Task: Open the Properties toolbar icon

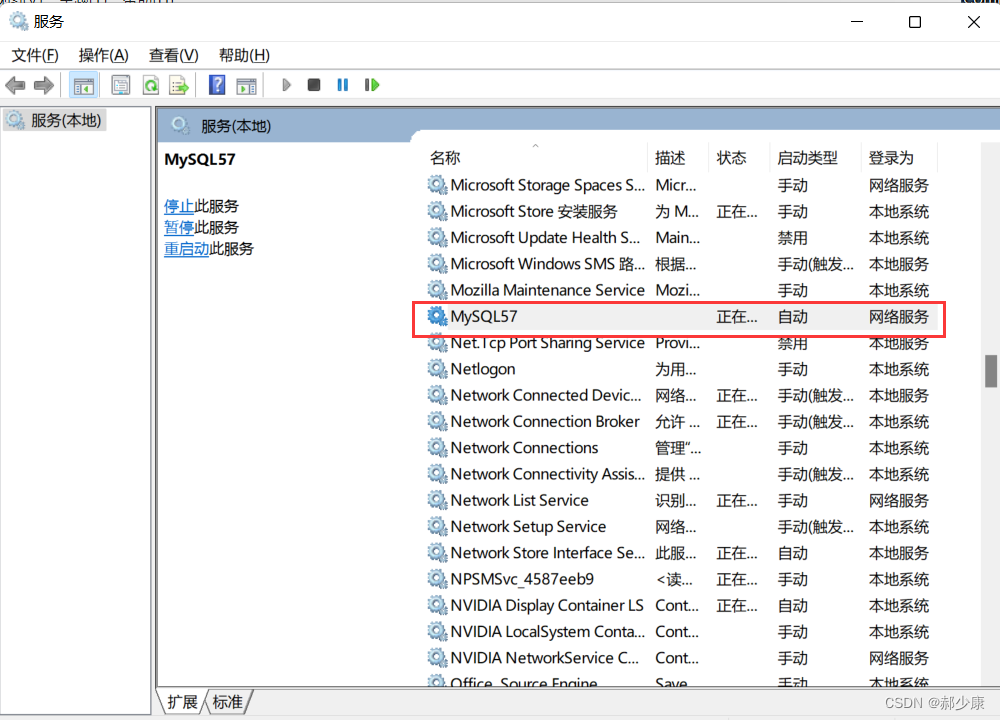Action: coord(121,85)
